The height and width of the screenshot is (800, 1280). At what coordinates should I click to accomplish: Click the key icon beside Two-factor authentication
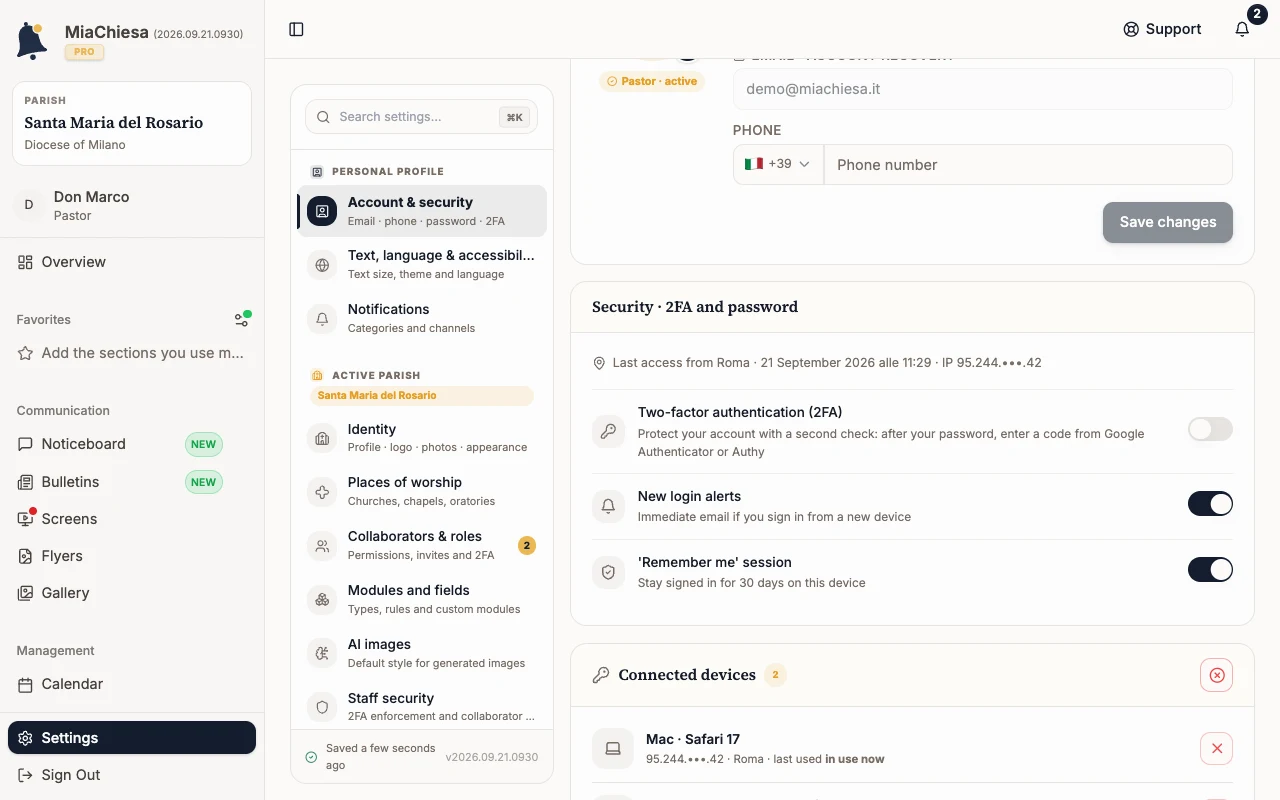pyautogui.click(x=608, y=431)
